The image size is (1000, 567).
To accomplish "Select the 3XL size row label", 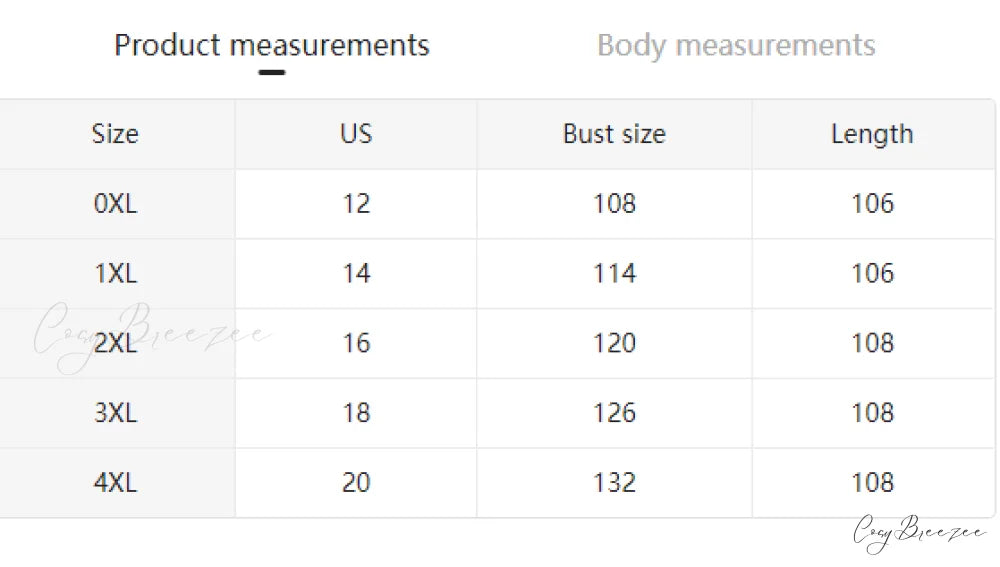I will [x=115, y=413].
